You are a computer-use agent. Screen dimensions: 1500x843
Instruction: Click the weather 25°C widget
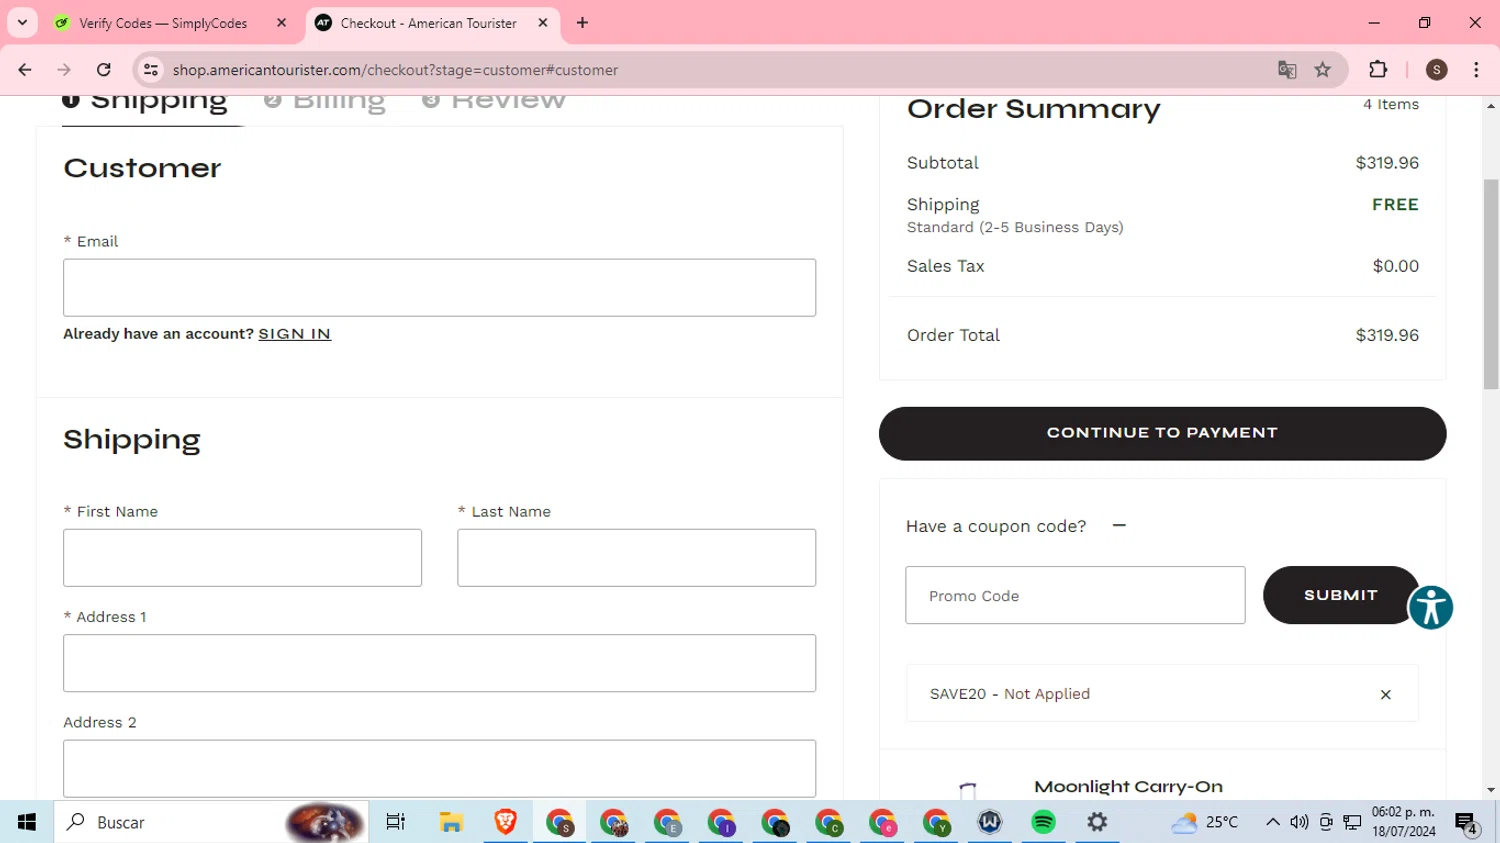pos(1205,822)
